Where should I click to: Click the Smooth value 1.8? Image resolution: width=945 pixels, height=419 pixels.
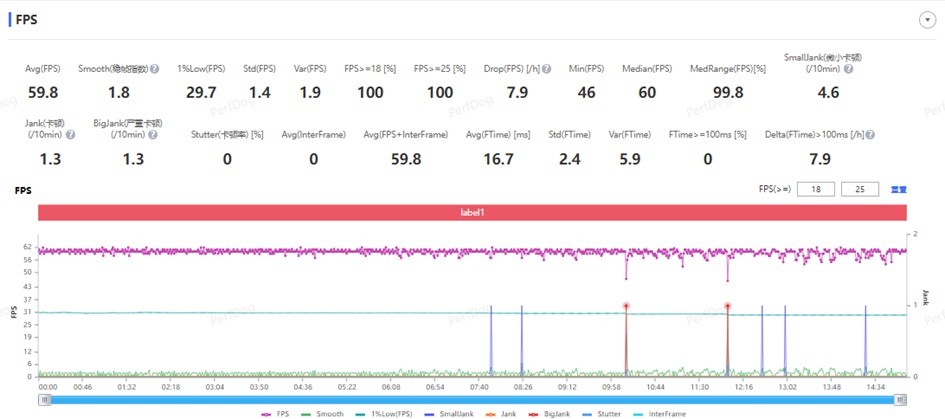120,92
